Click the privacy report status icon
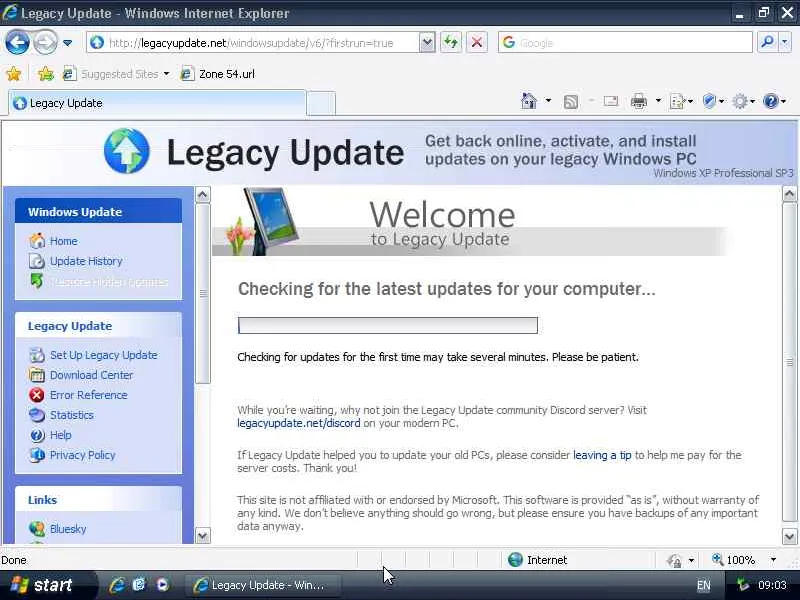800x600 pixels. click(674, 560)
